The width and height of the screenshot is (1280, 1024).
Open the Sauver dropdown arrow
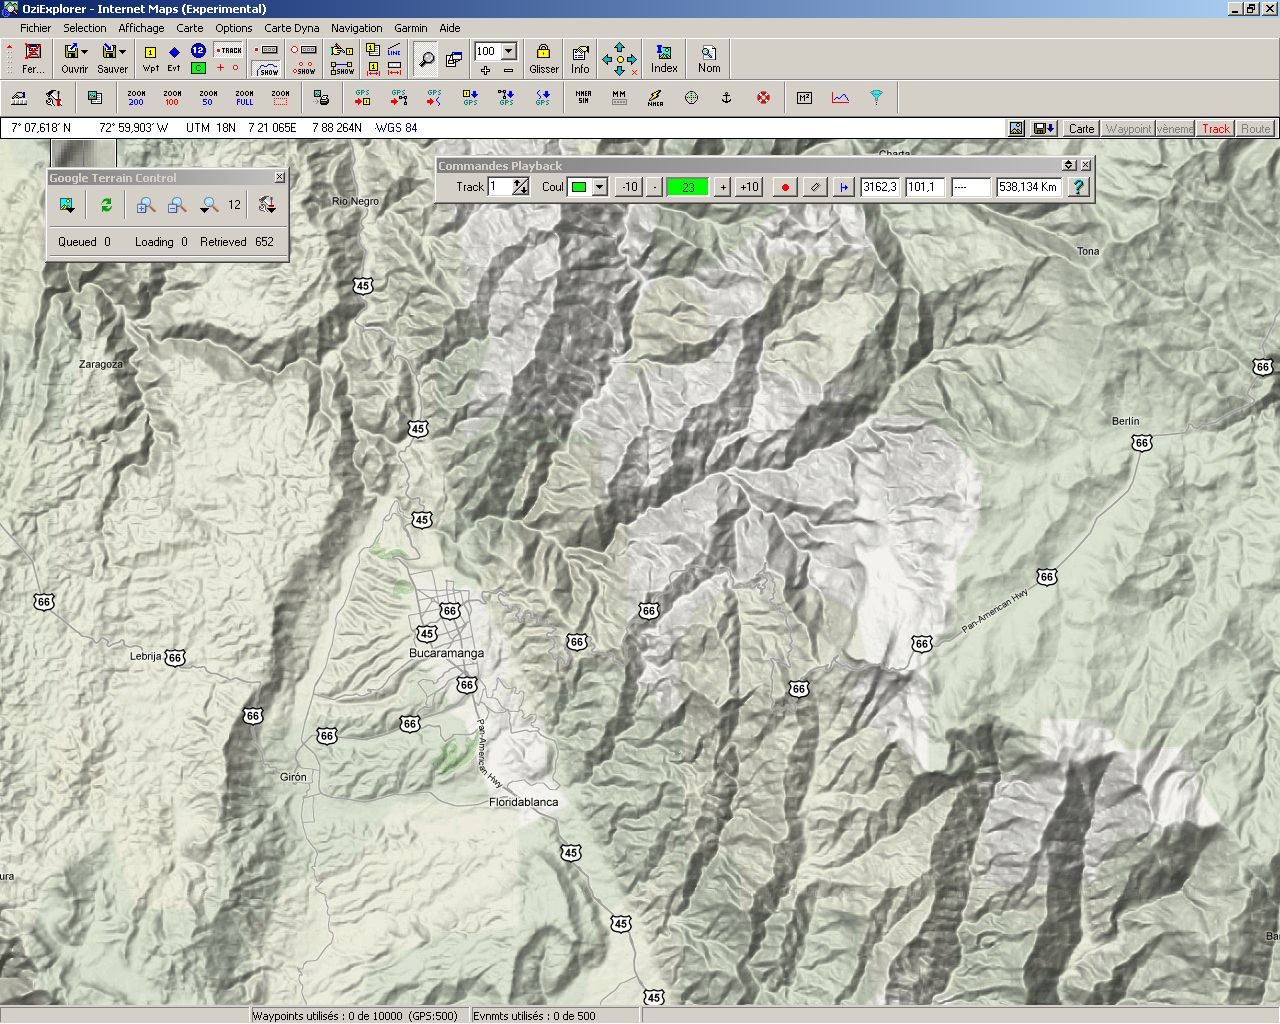(122, 52)
